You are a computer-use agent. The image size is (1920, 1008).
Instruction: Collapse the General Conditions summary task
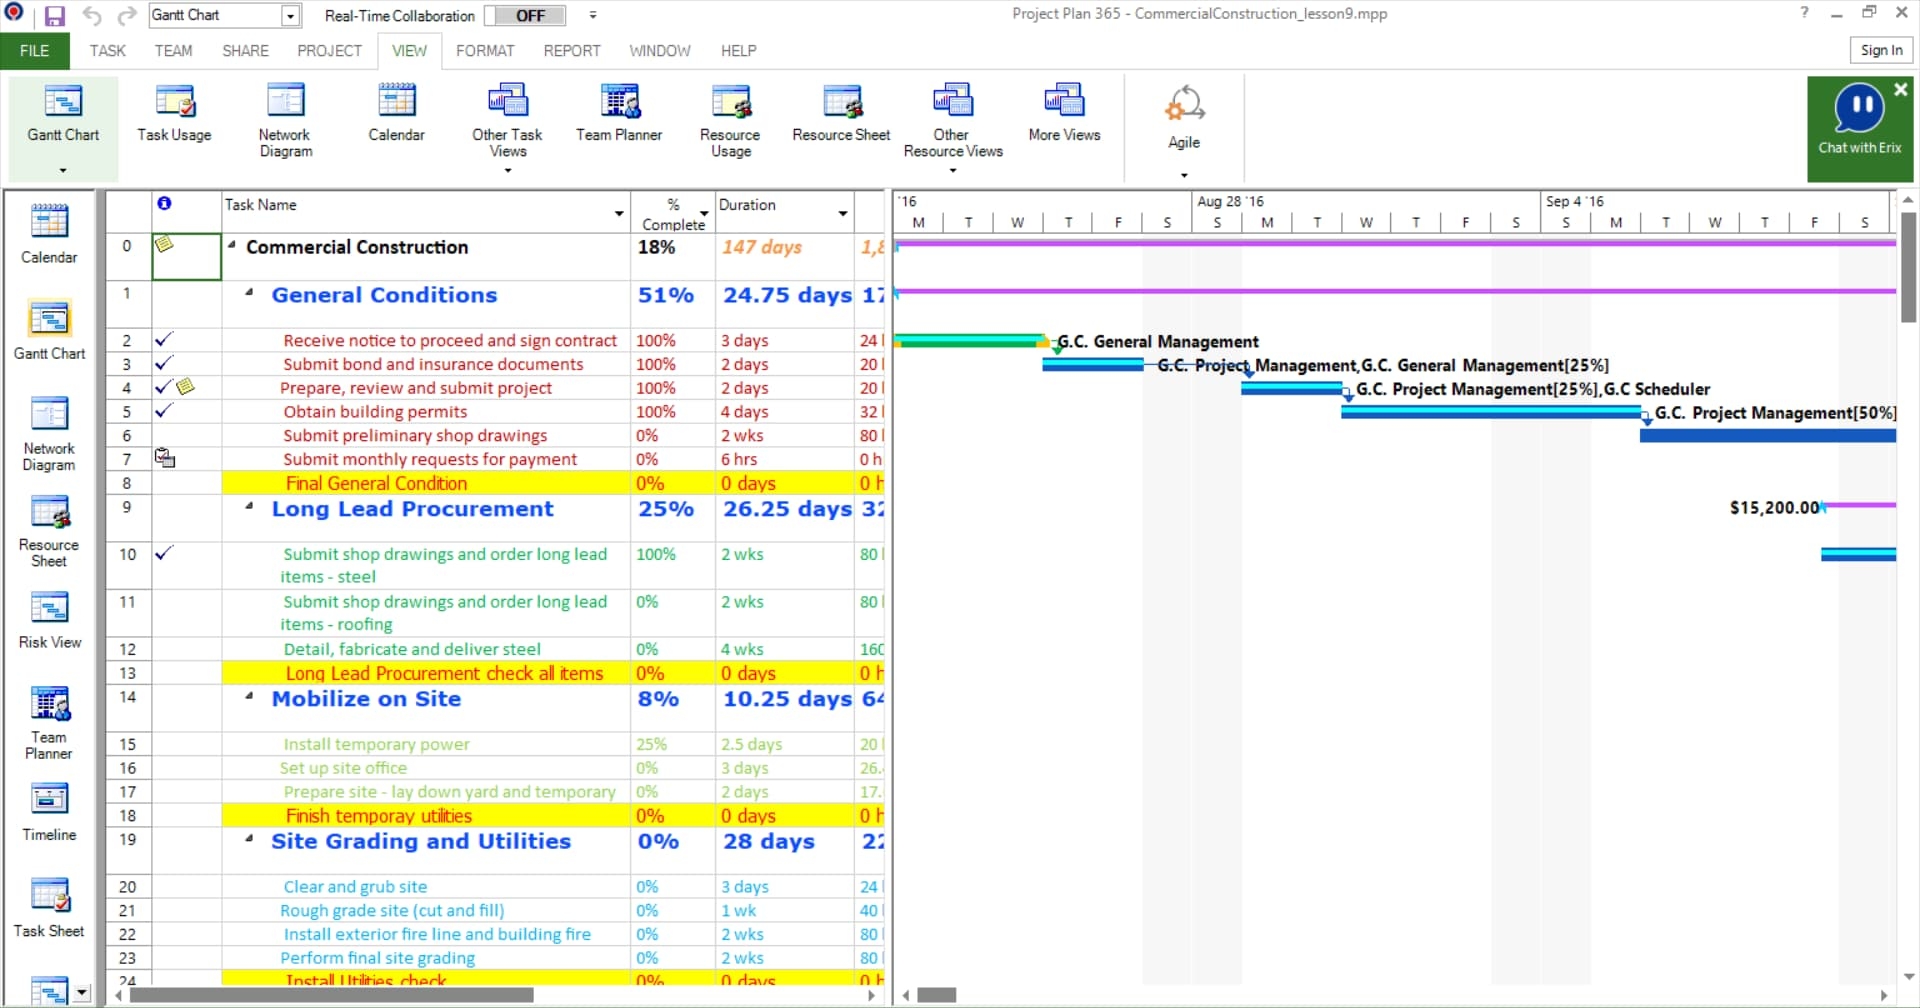pos(249,294)
